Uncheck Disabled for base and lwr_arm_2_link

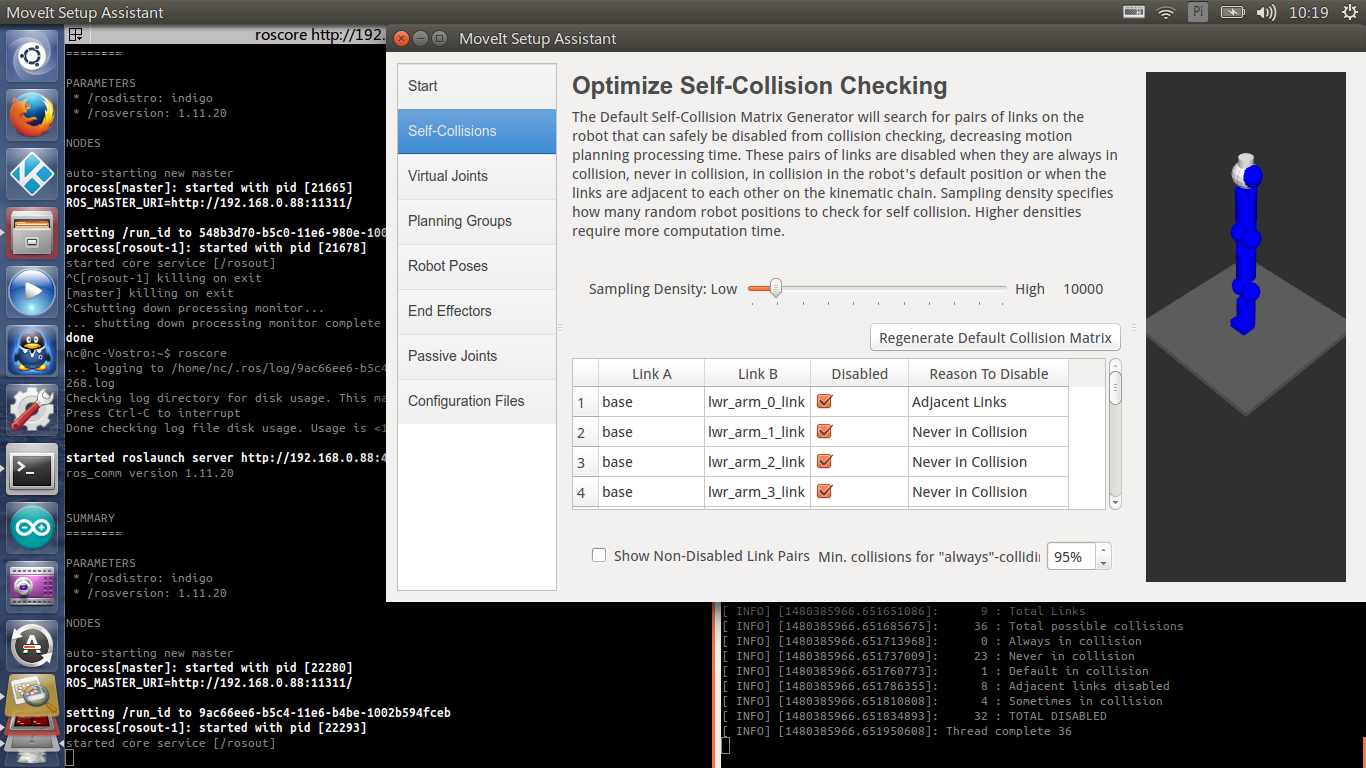tap(825, 461)
